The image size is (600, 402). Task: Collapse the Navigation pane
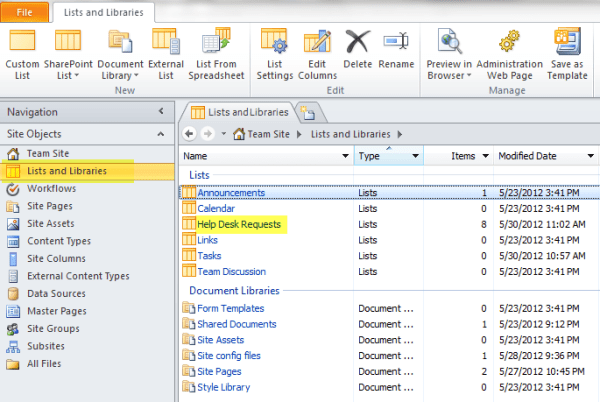pos(160,112)
